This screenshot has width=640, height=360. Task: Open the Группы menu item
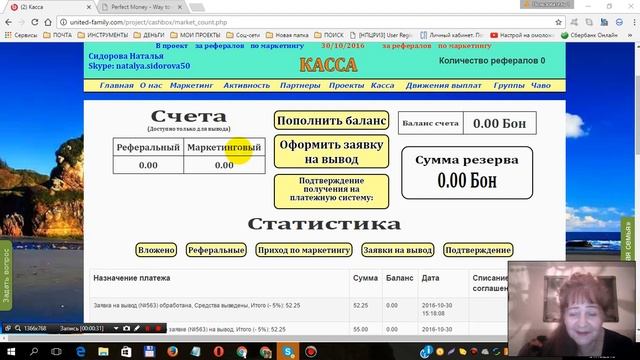point(509,85)
